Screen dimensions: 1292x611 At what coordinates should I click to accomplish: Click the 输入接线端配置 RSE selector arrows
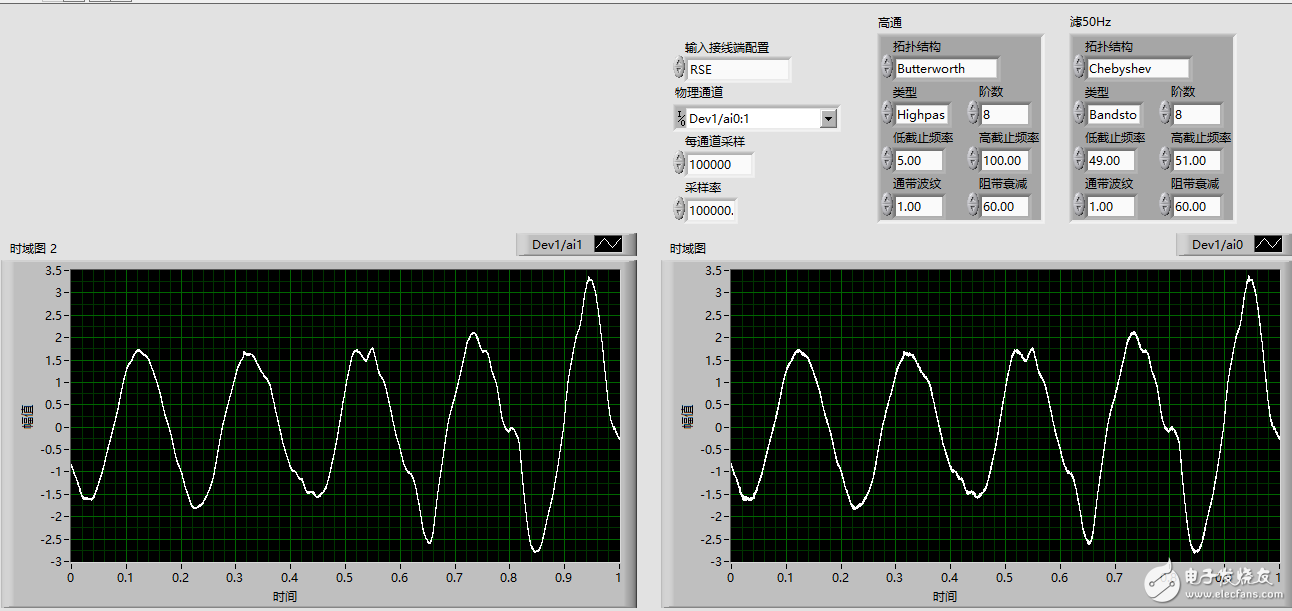point(680,69)
